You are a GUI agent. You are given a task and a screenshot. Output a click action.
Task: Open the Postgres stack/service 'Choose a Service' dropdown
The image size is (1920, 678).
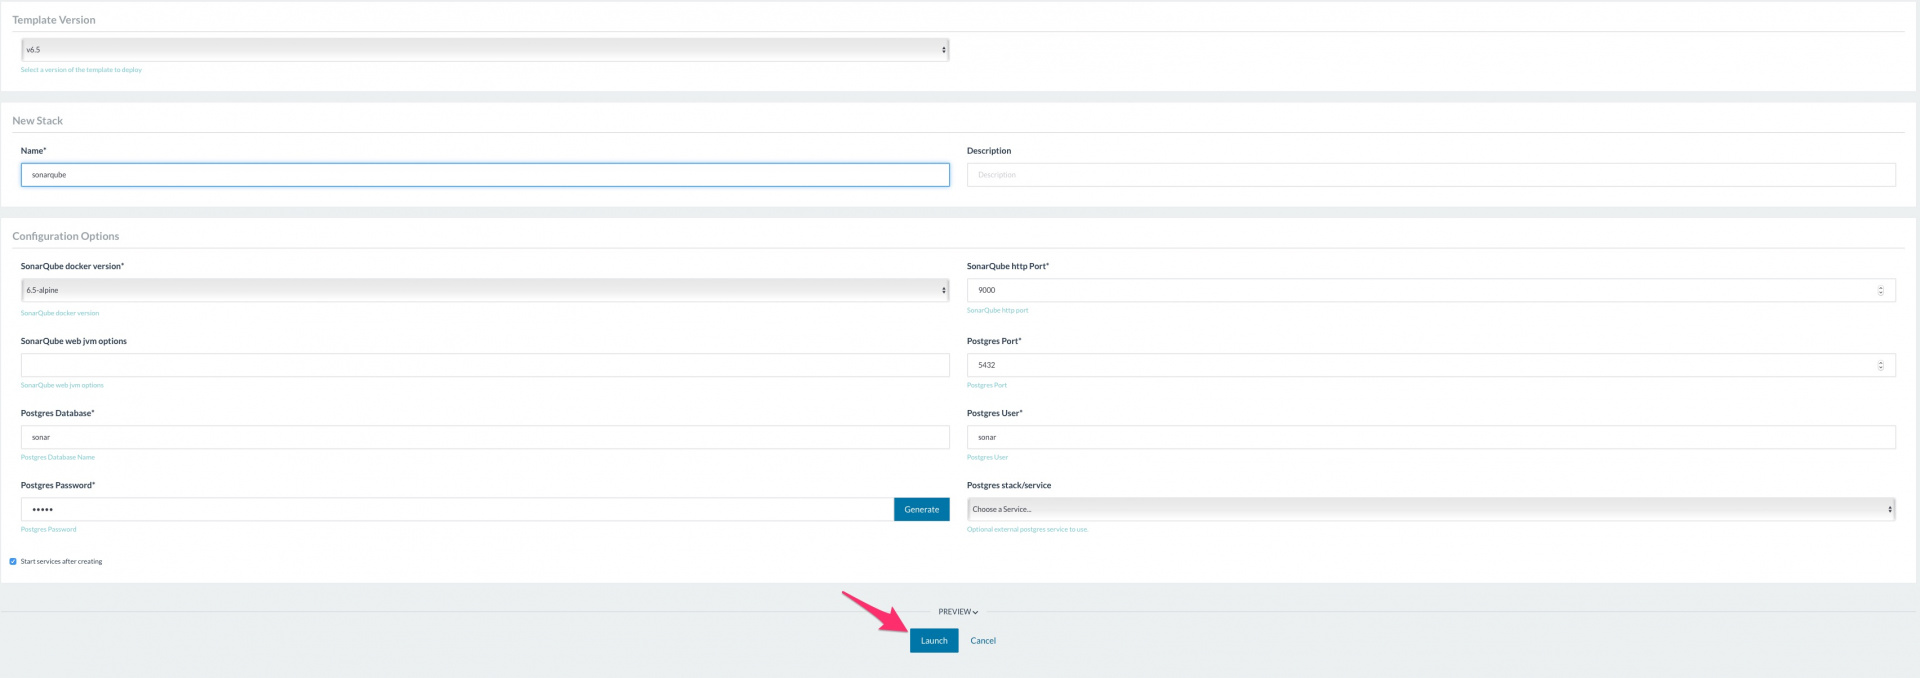(x=1430, y=509)
